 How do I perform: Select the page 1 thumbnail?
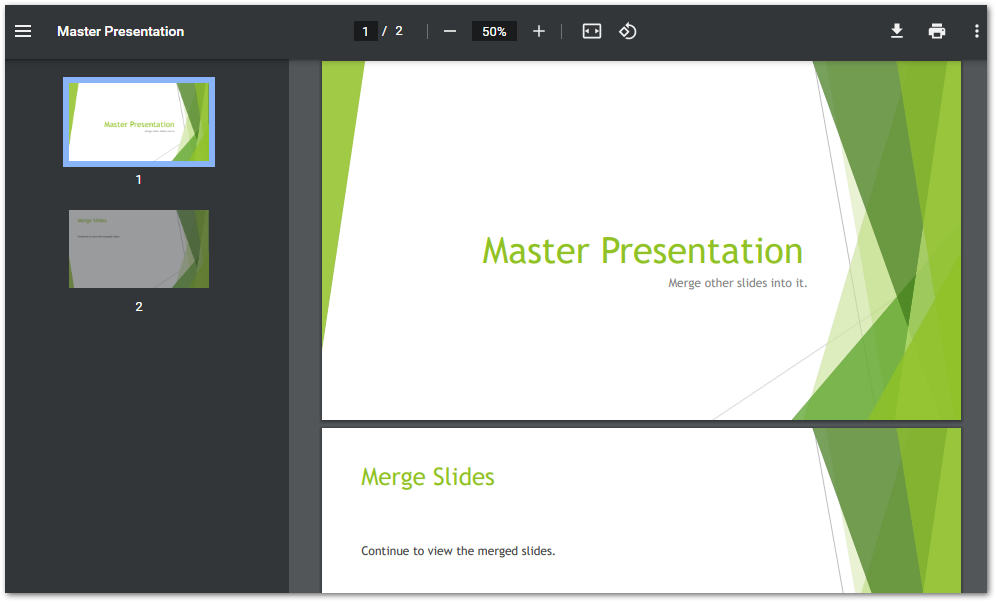[x=139, y=122]
